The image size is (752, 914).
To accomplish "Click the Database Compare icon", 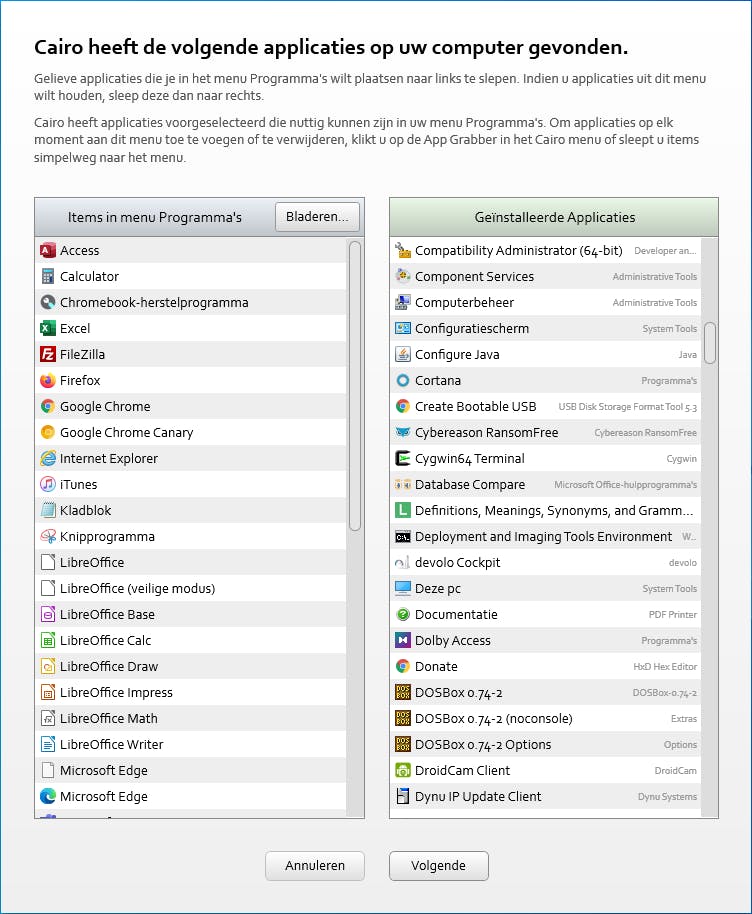I will pos(403,484).
